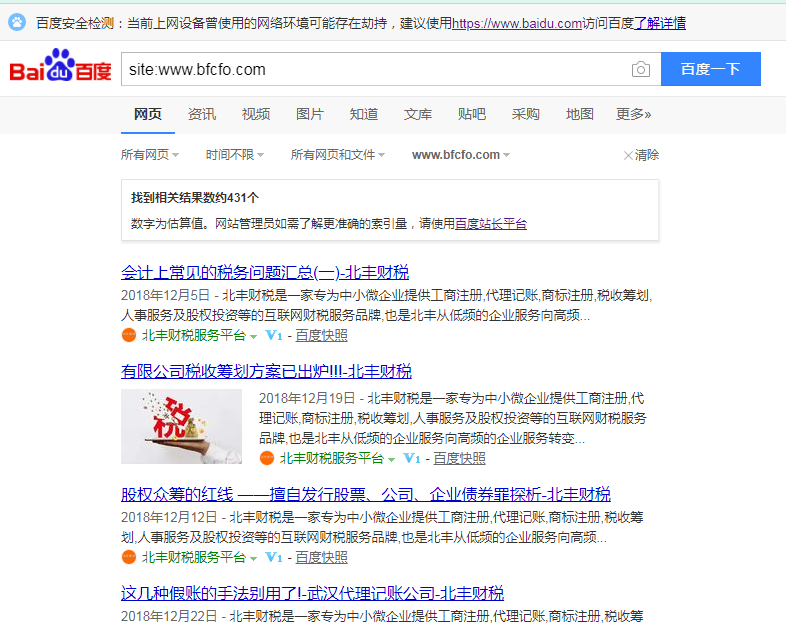Expand arrow next to 北丰财税服务平台 in first result

pos(254,337)
